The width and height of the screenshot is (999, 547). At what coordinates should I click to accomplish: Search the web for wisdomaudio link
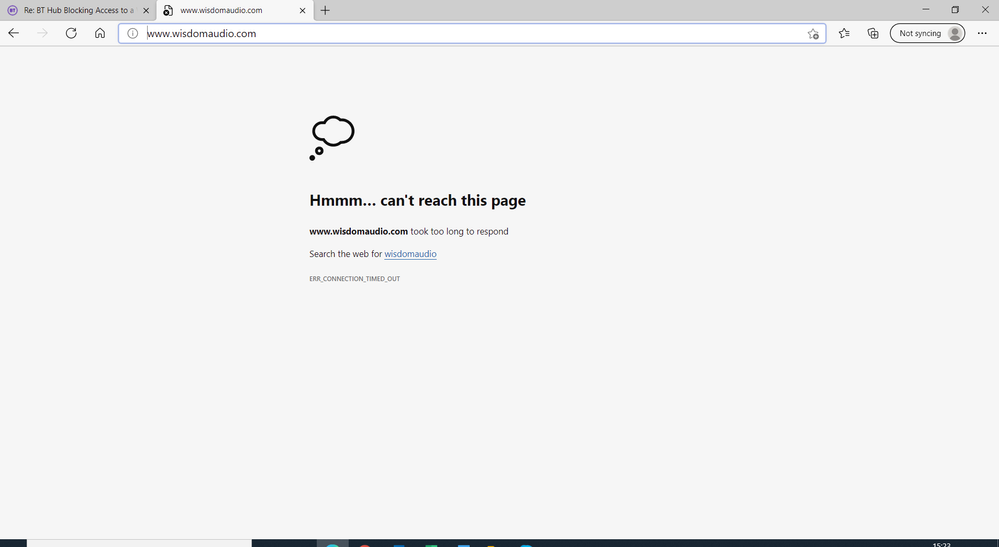(410, 254)
